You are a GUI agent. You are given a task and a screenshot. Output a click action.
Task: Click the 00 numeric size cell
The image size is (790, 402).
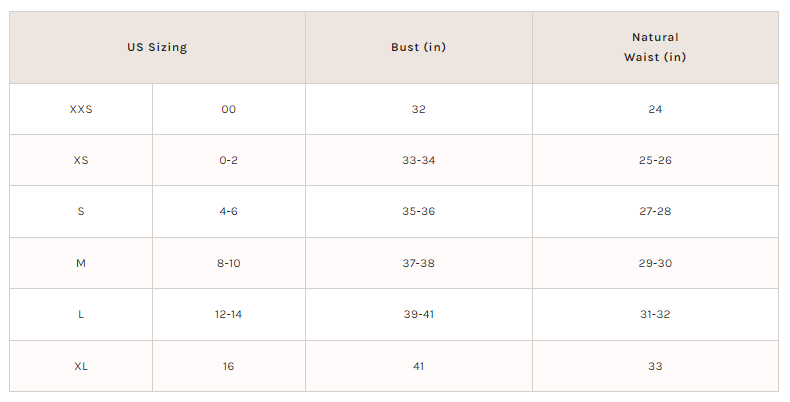click(x=229, y=109)
